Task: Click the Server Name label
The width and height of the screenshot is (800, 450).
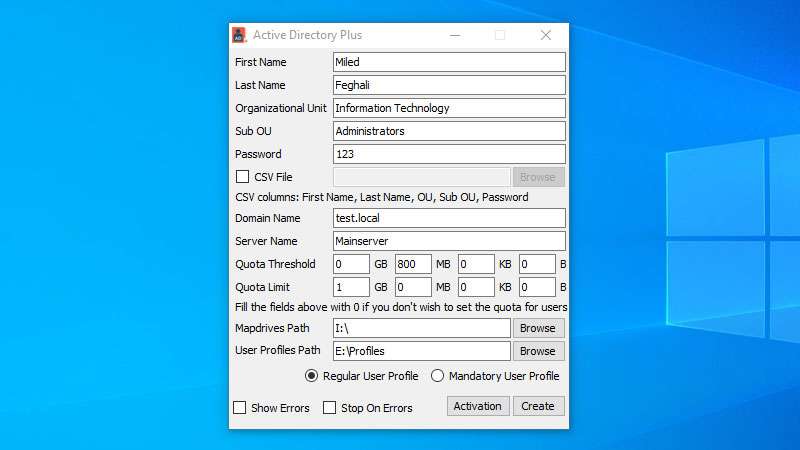Action: pyautogui.click(x=266, y=241)
